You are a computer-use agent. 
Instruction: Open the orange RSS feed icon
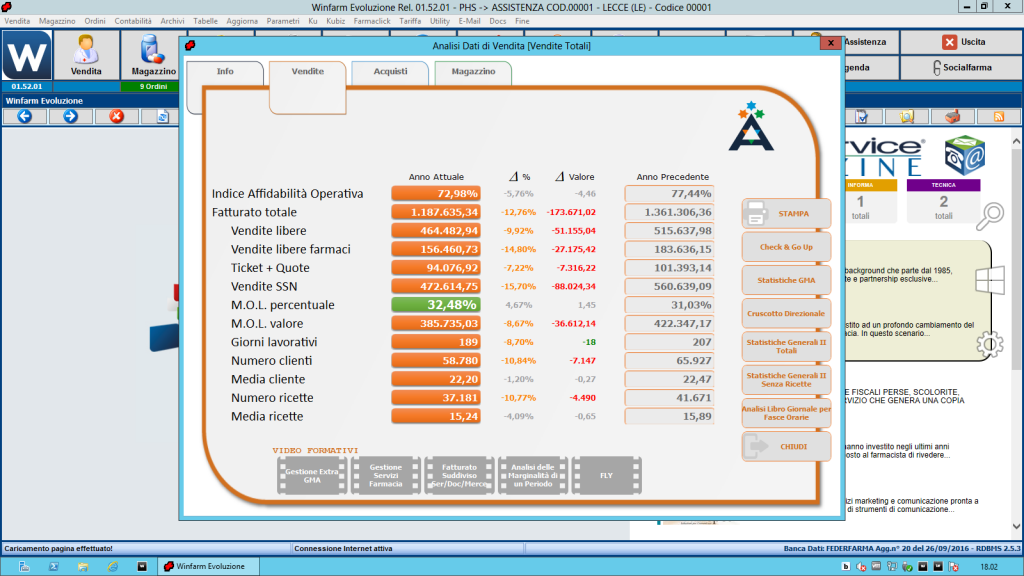click(x=999, y=116)
